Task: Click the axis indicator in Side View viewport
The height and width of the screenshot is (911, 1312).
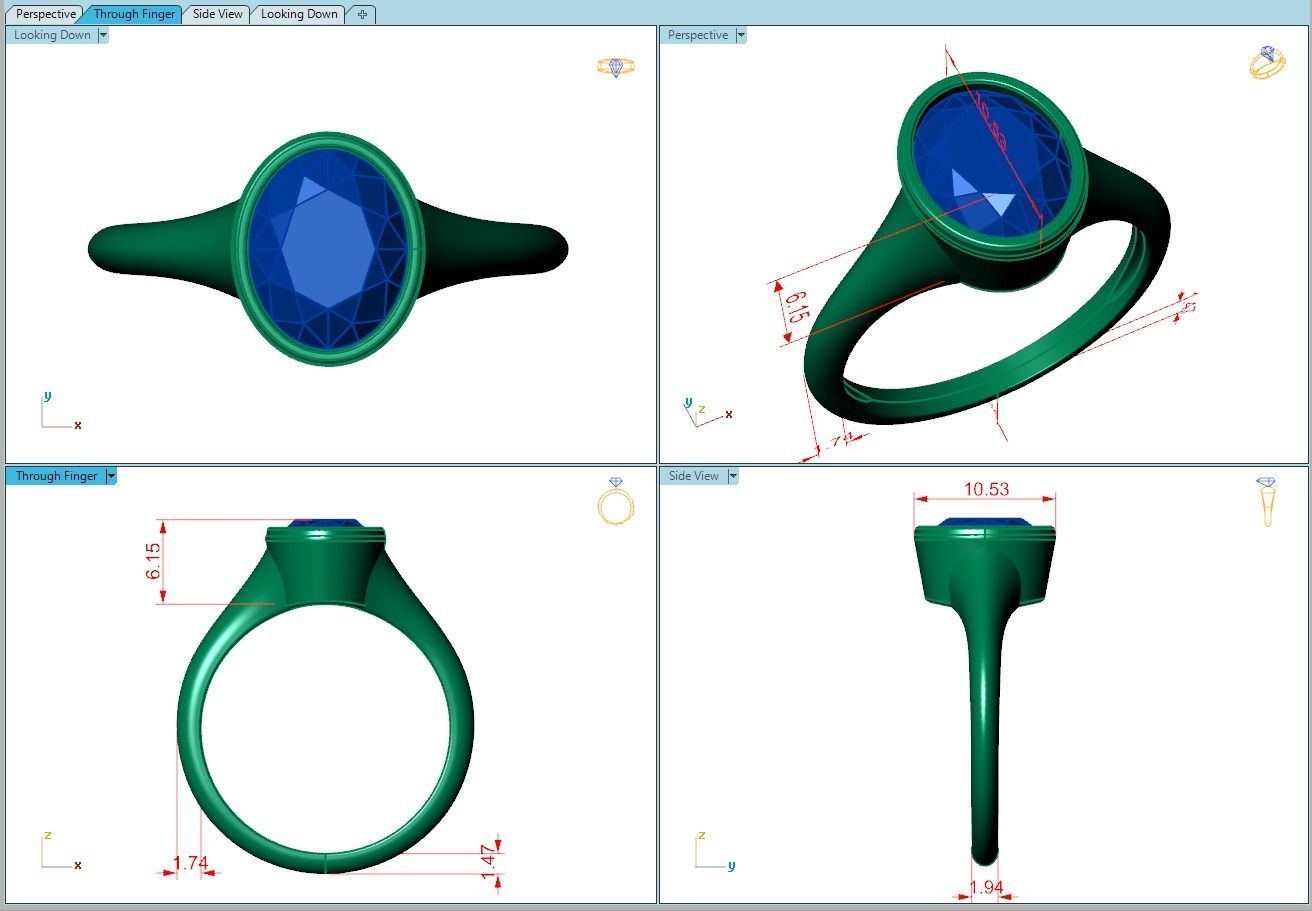Action: click(x=715, y=852)
